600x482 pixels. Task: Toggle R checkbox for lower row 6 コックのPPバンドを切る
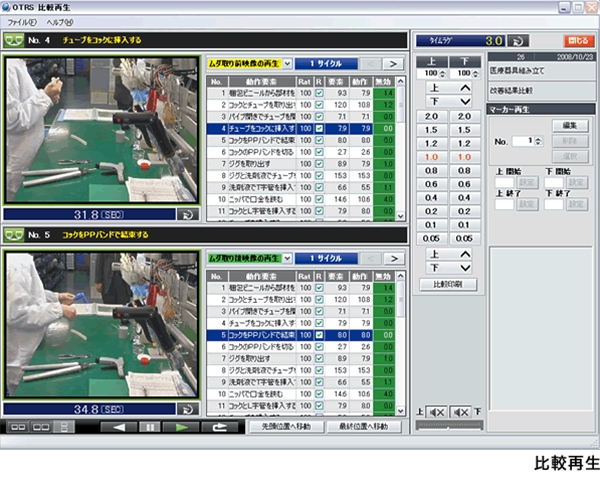[319, 347]
